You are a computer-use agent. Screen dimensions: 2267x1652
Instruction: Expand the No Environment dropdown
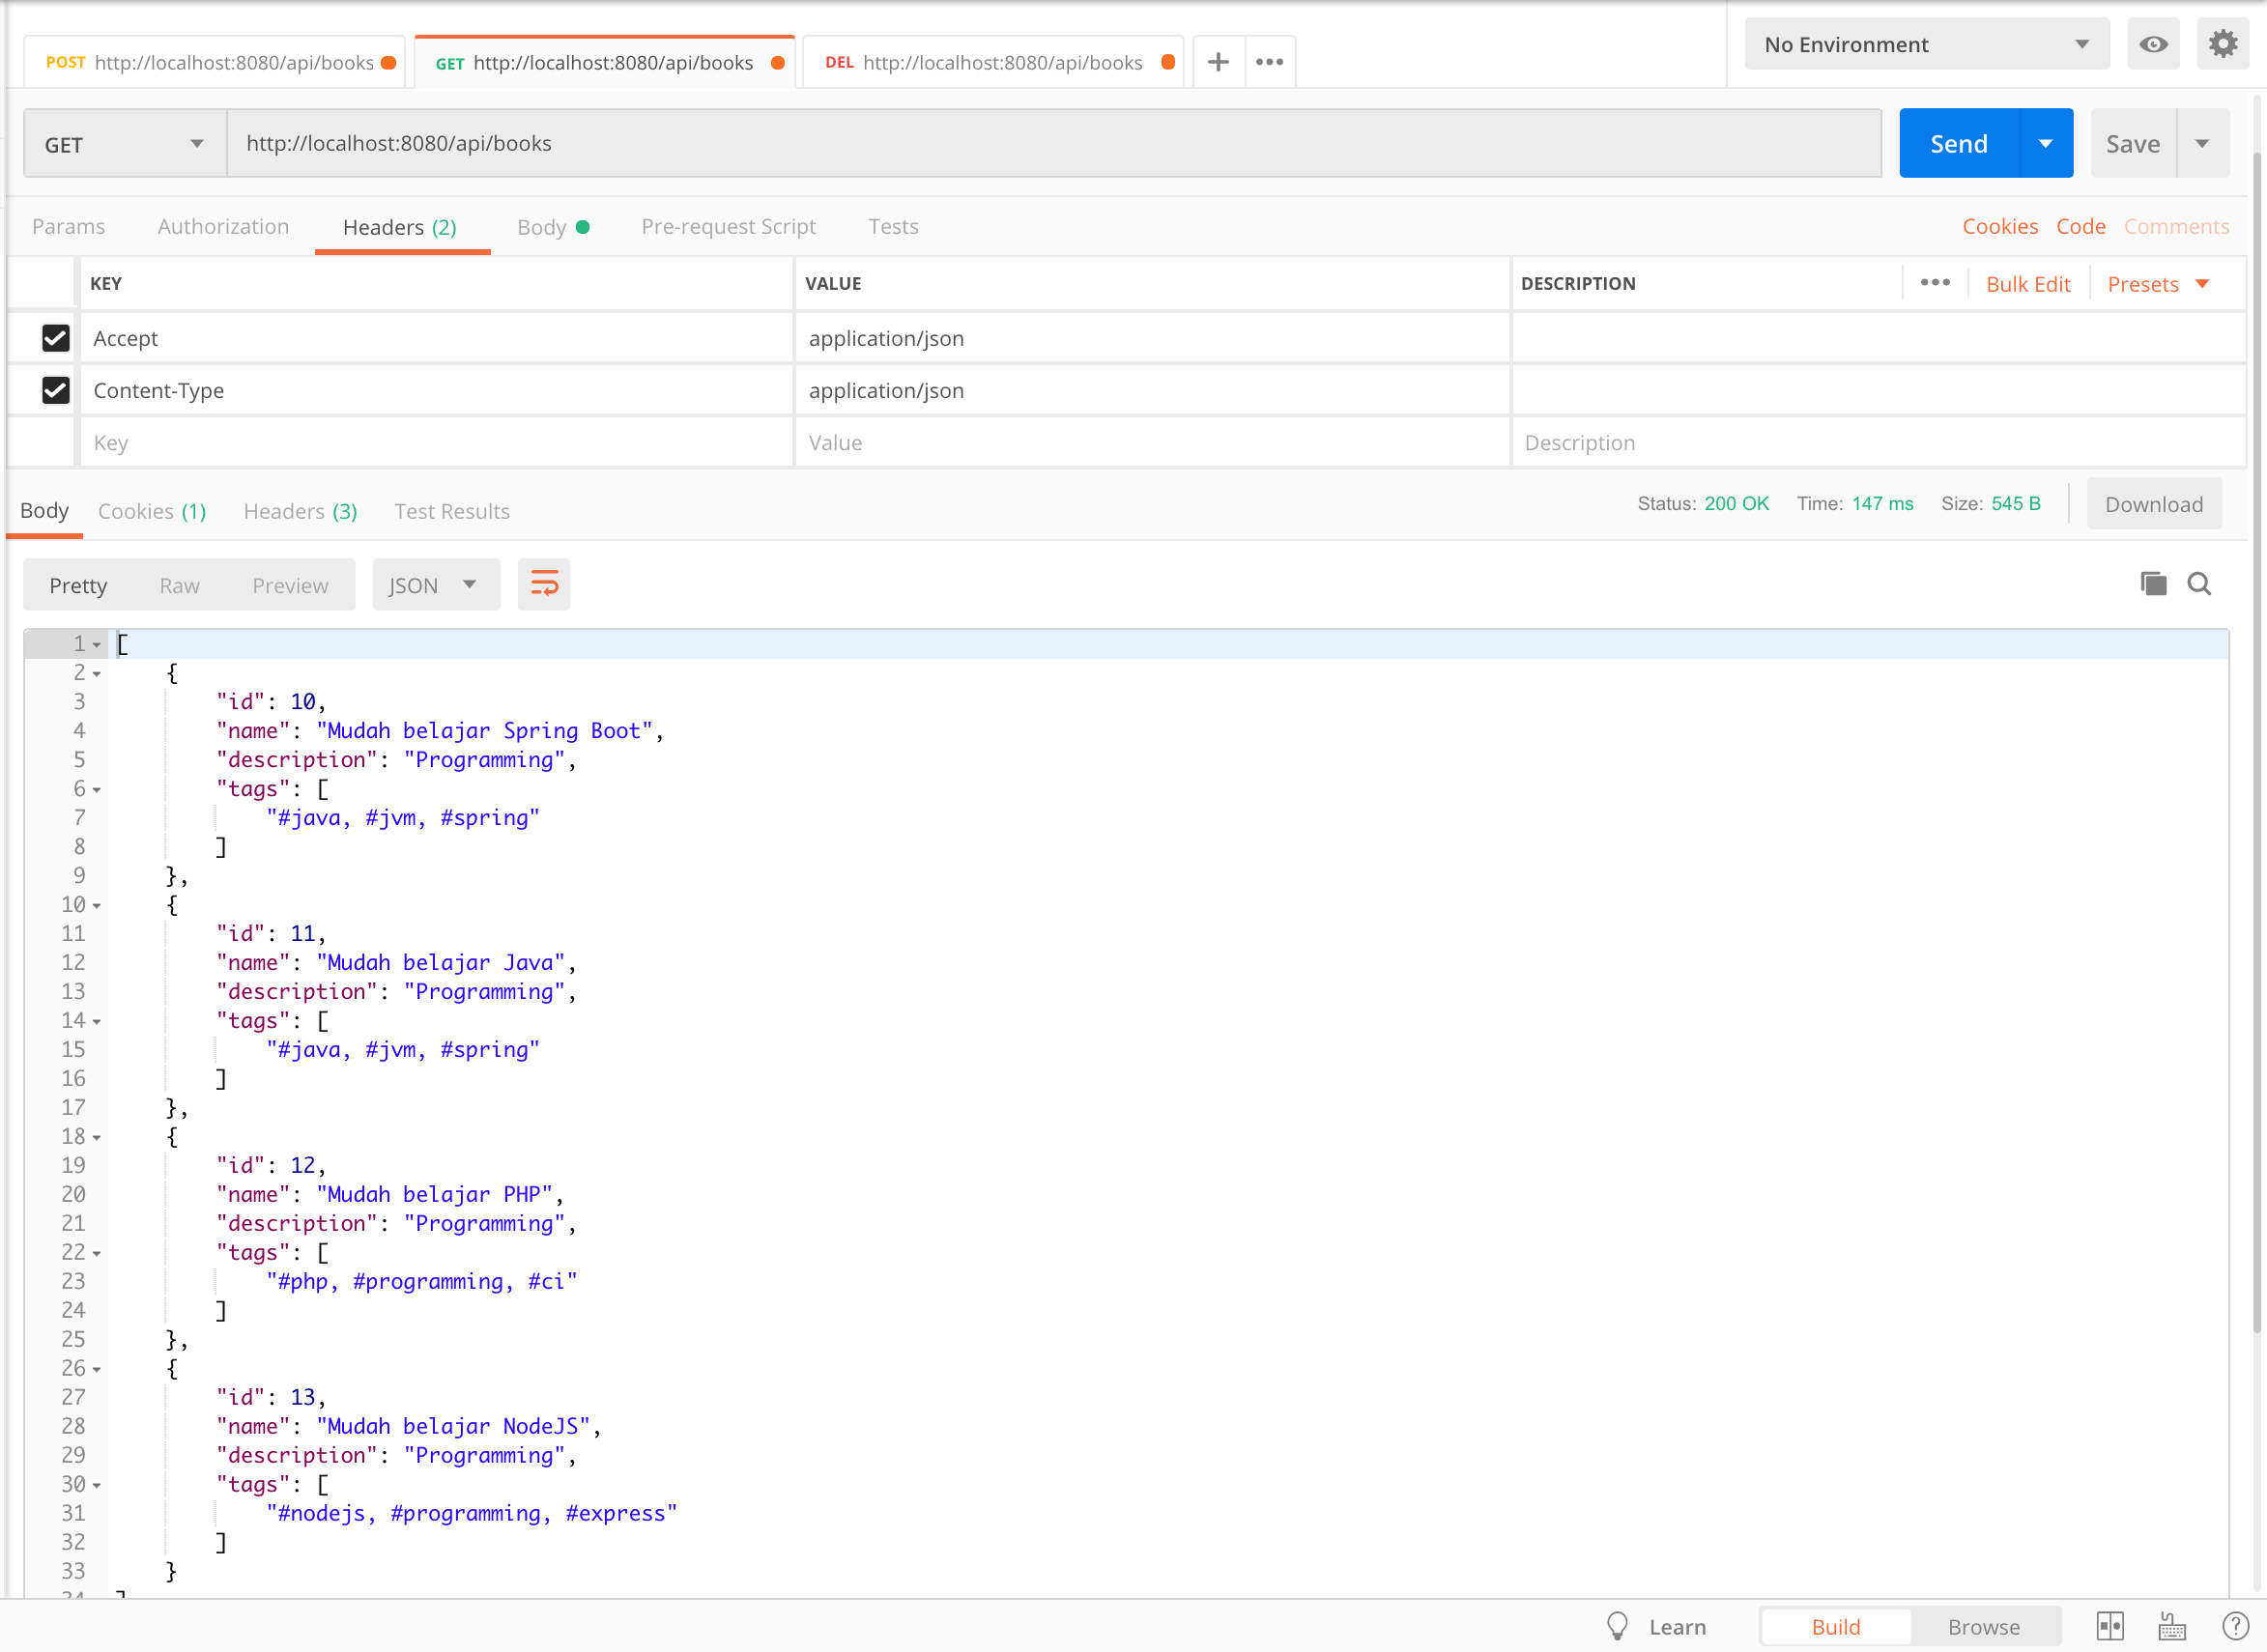(1926, 44)
